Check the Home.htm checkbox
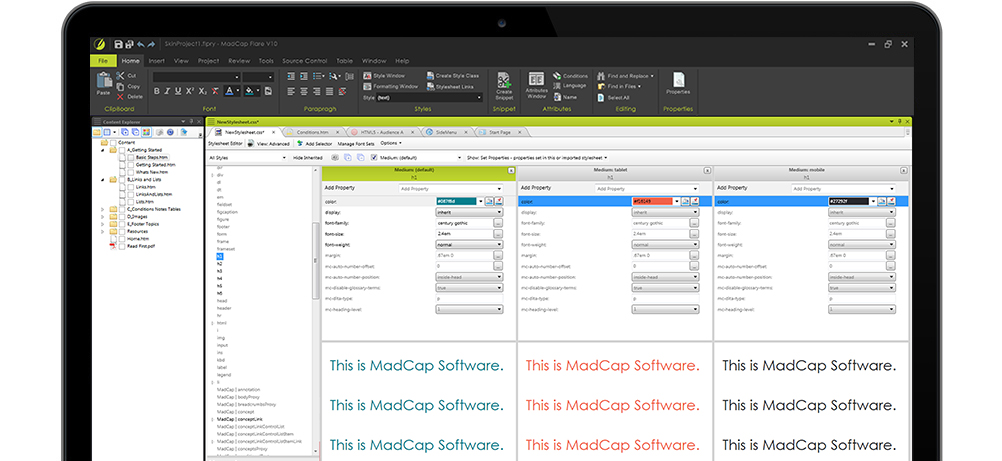This screenshot has height=461, width=1002. tap(121, 238)
